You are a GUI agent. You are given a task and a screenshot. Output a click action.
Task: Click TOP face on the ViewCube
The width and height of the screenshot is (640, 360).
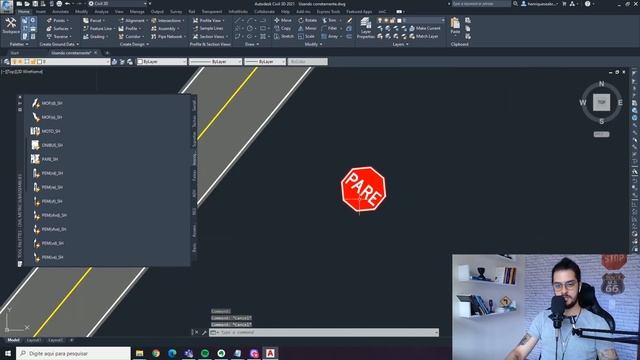tap(601, 102)
